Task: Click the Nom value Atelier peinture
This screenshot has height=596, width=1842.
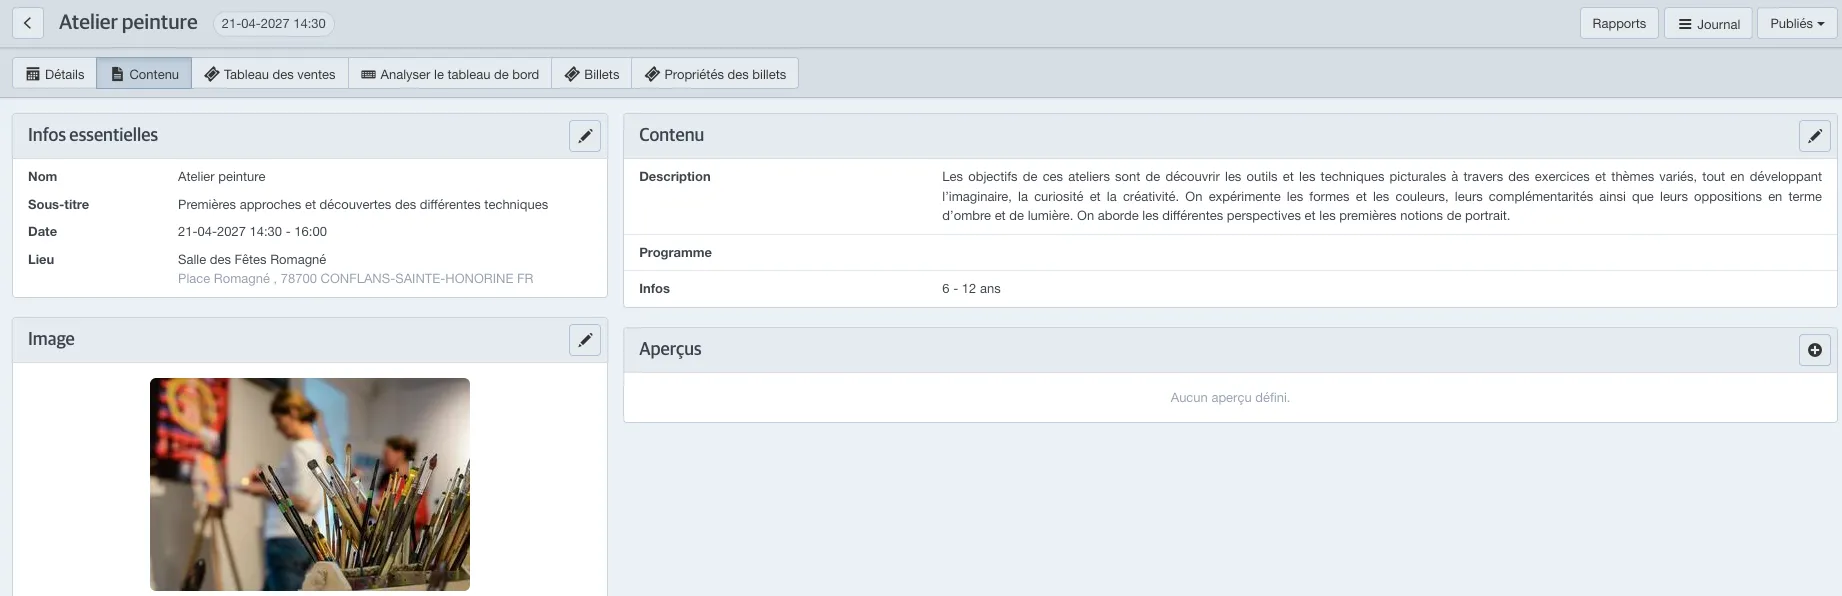Action: coord(222,177)
